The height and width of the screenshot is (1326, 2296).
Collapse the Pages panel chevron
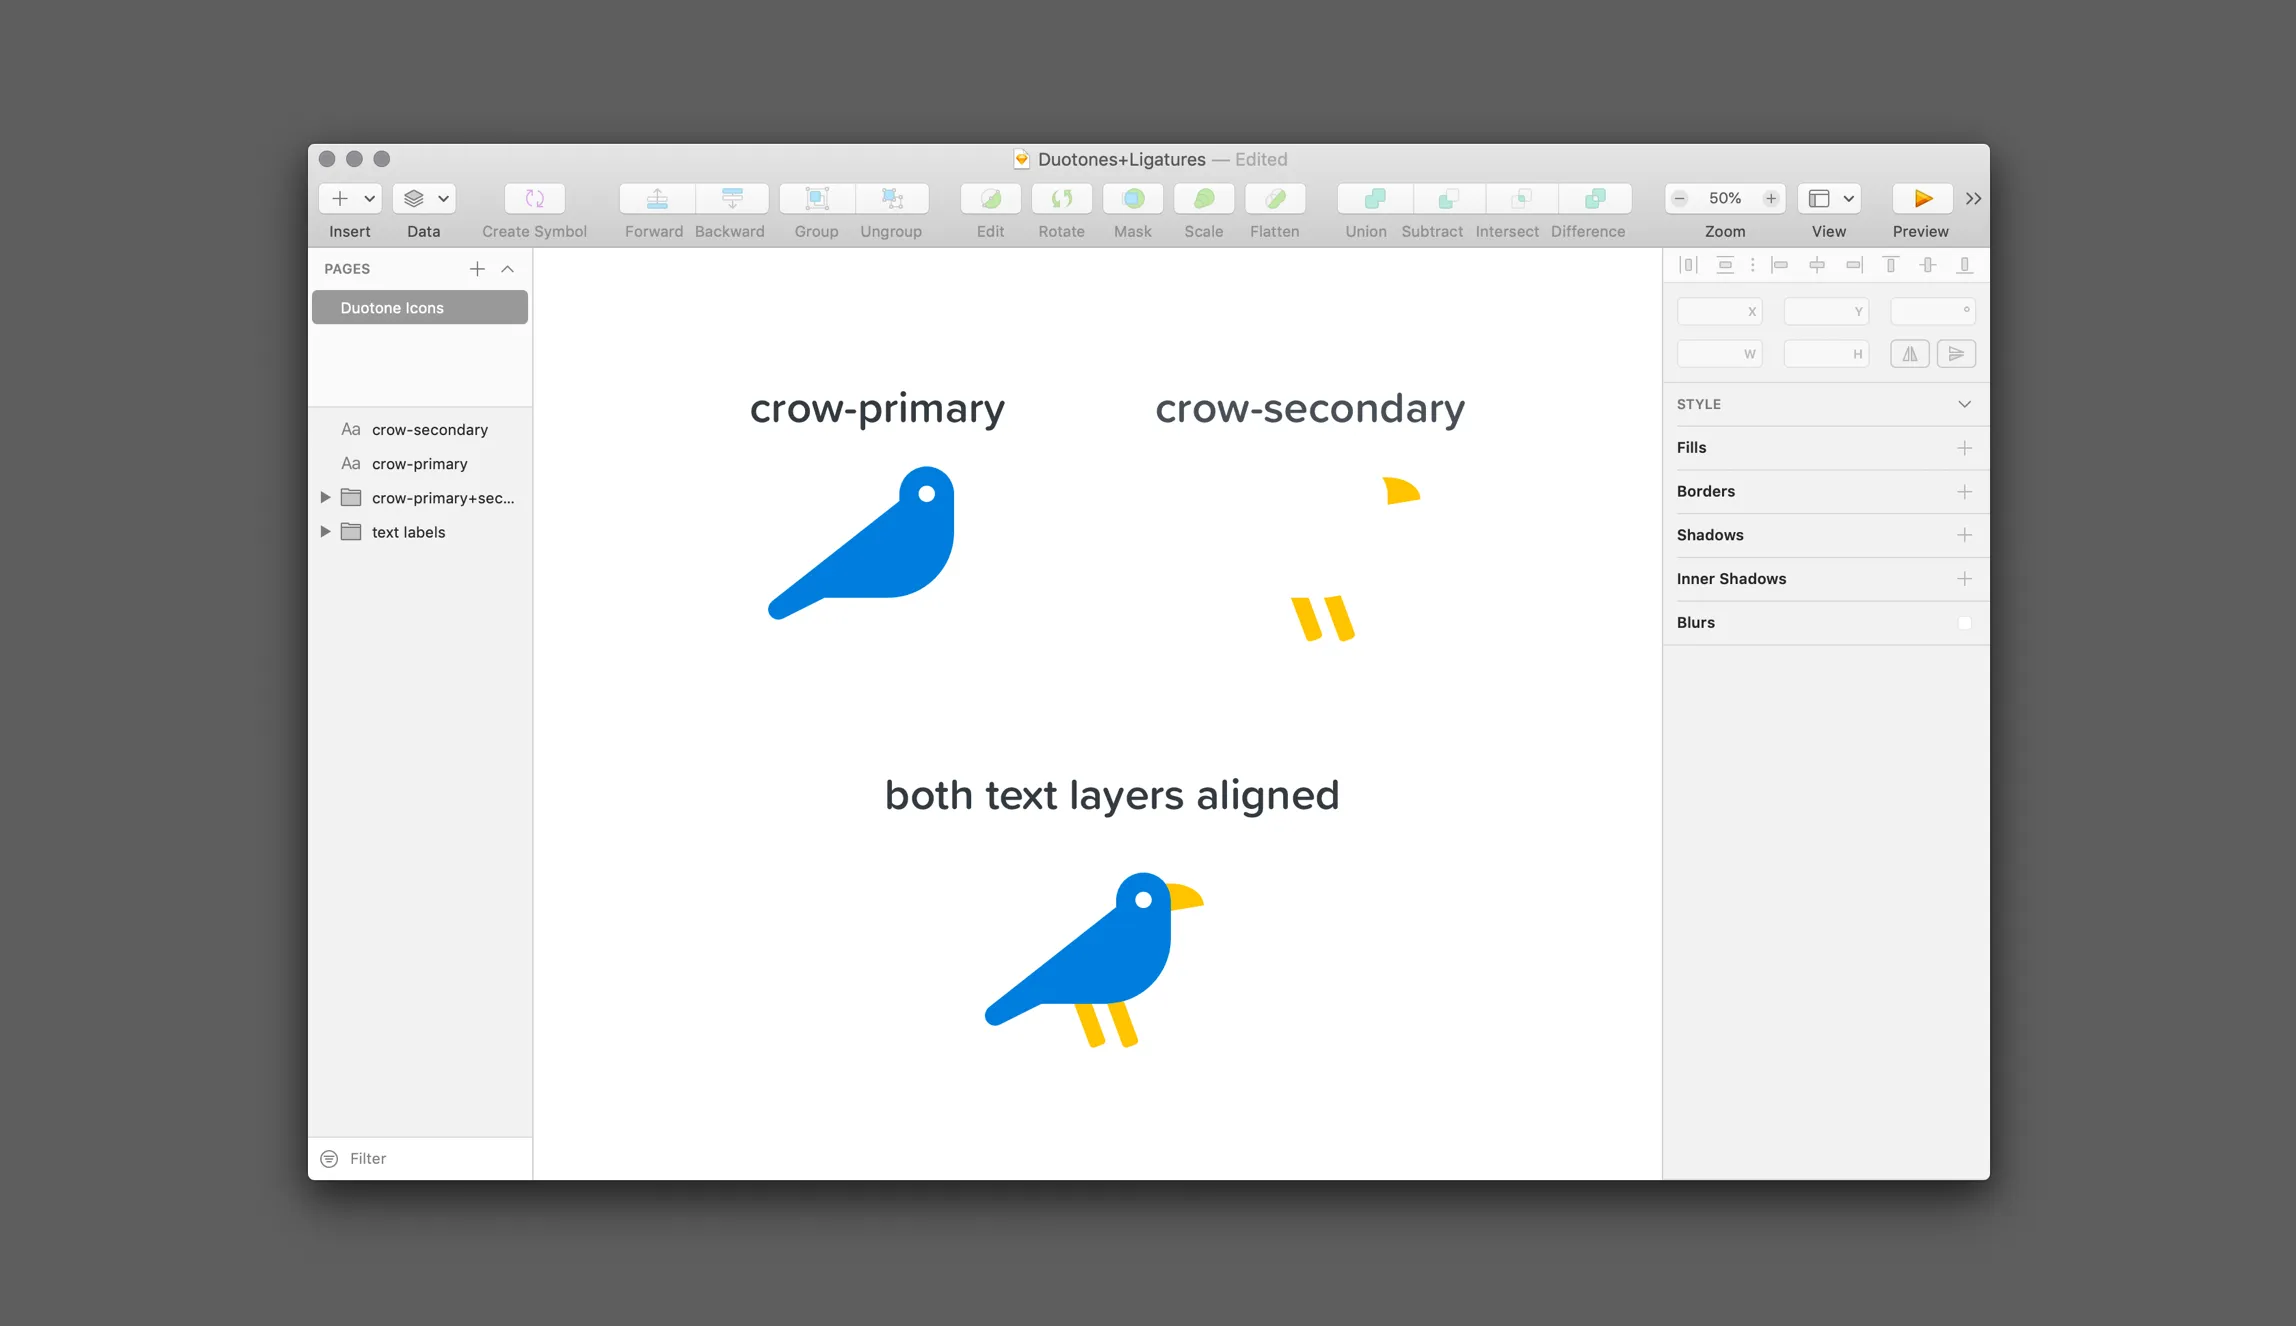508,268
